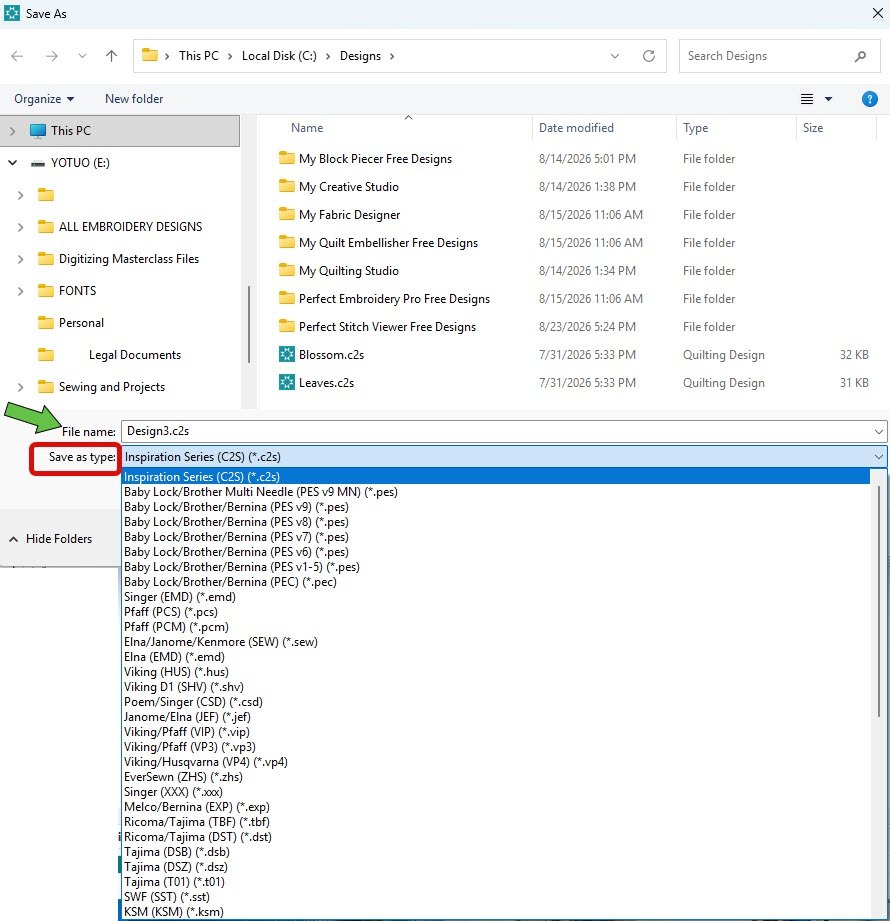Click the New folder button
Image resolution: width=890 pixels, height=921 pixels.
click(134, 99)
